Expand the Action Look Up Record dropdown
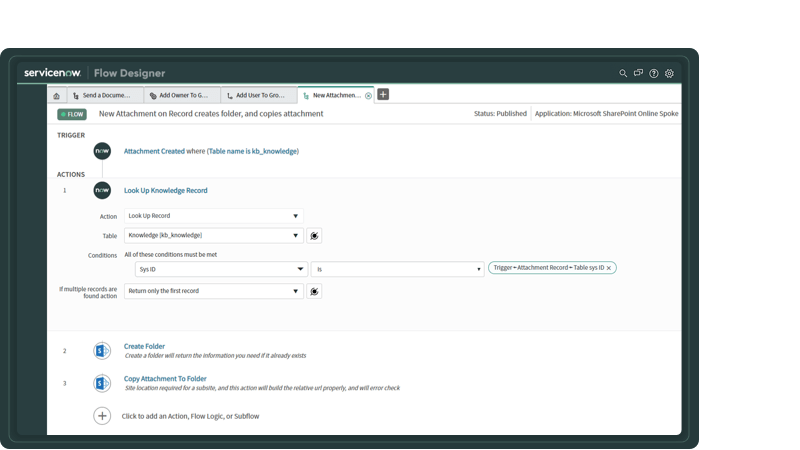This screenshot has width=800, height=450. tap(214, 216)
